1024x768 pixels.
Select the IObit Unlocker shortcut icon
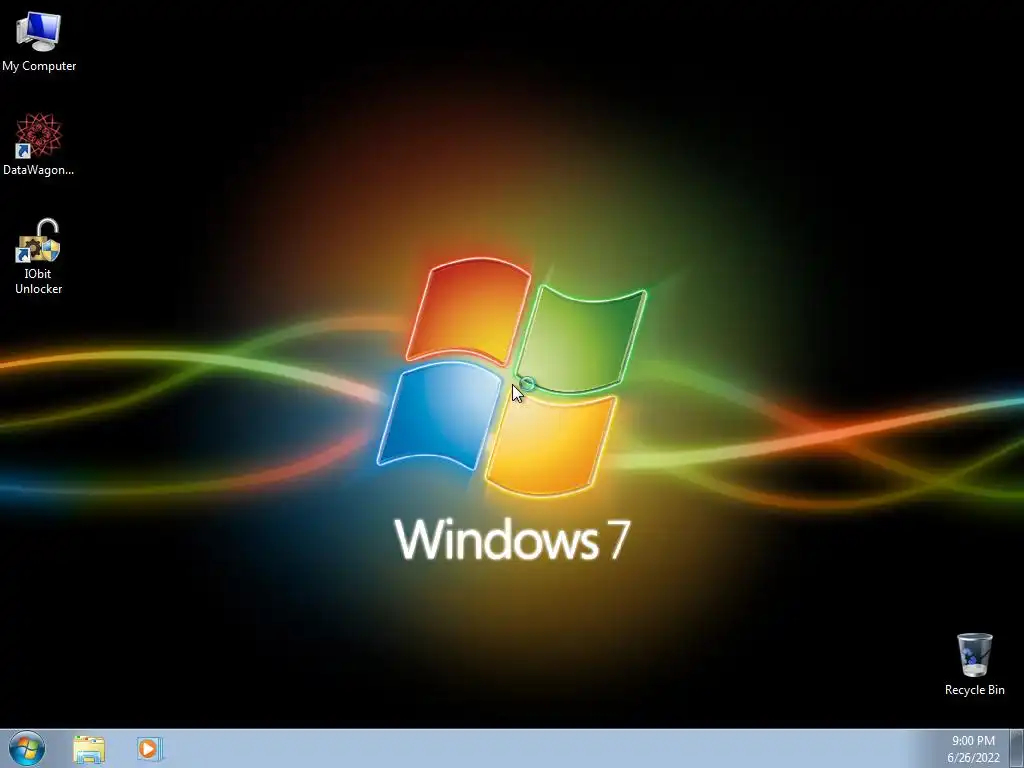click(38, 240)
